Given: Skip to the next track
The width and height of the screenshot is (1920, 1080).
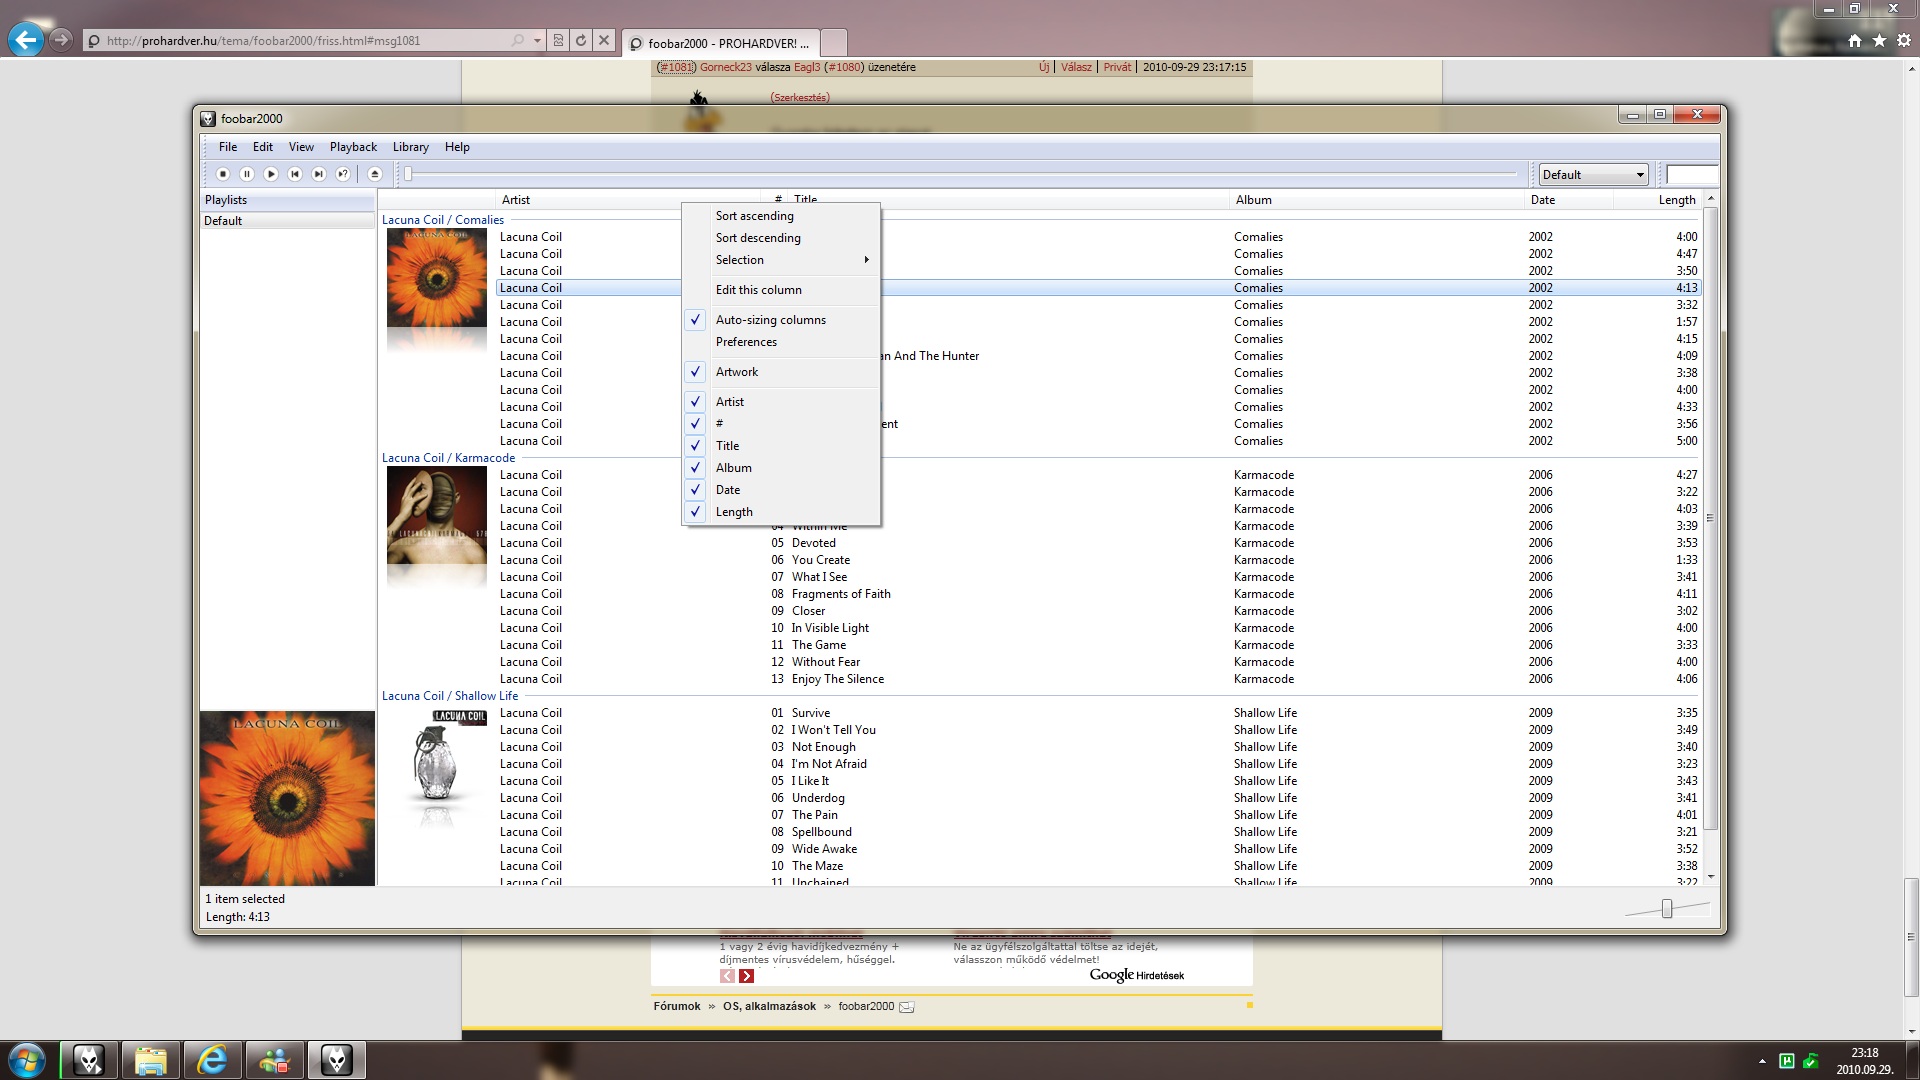Looking at the screenshot, I should 319,174.
